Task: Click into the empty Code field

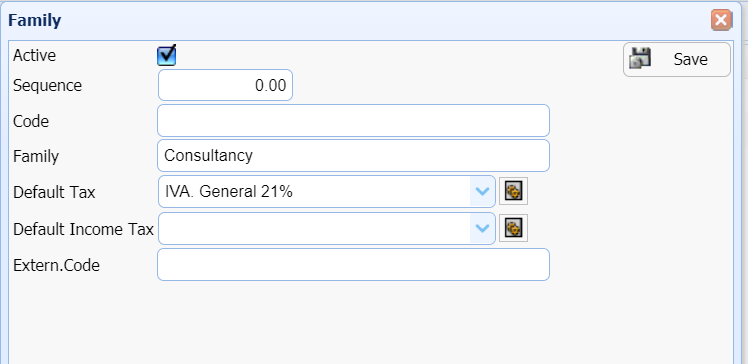Action: (x=353, y=121)
